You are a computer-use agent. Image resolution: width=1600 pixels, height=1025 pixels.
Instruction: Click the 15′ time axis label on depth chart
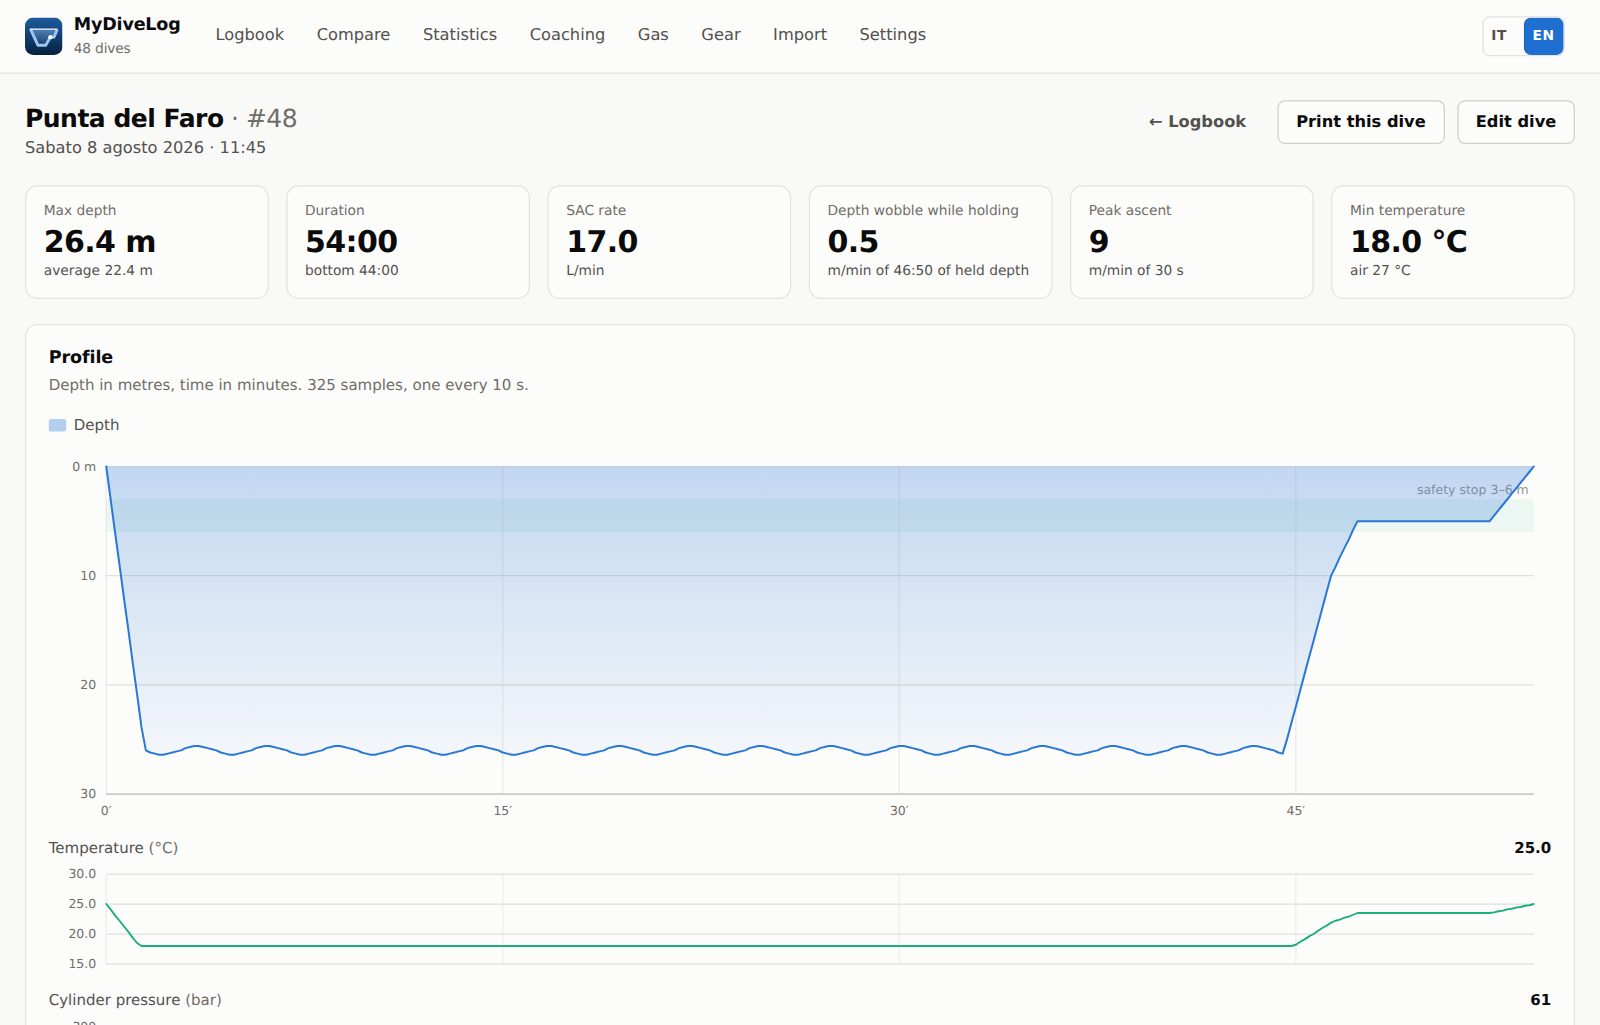click(502, 811)
